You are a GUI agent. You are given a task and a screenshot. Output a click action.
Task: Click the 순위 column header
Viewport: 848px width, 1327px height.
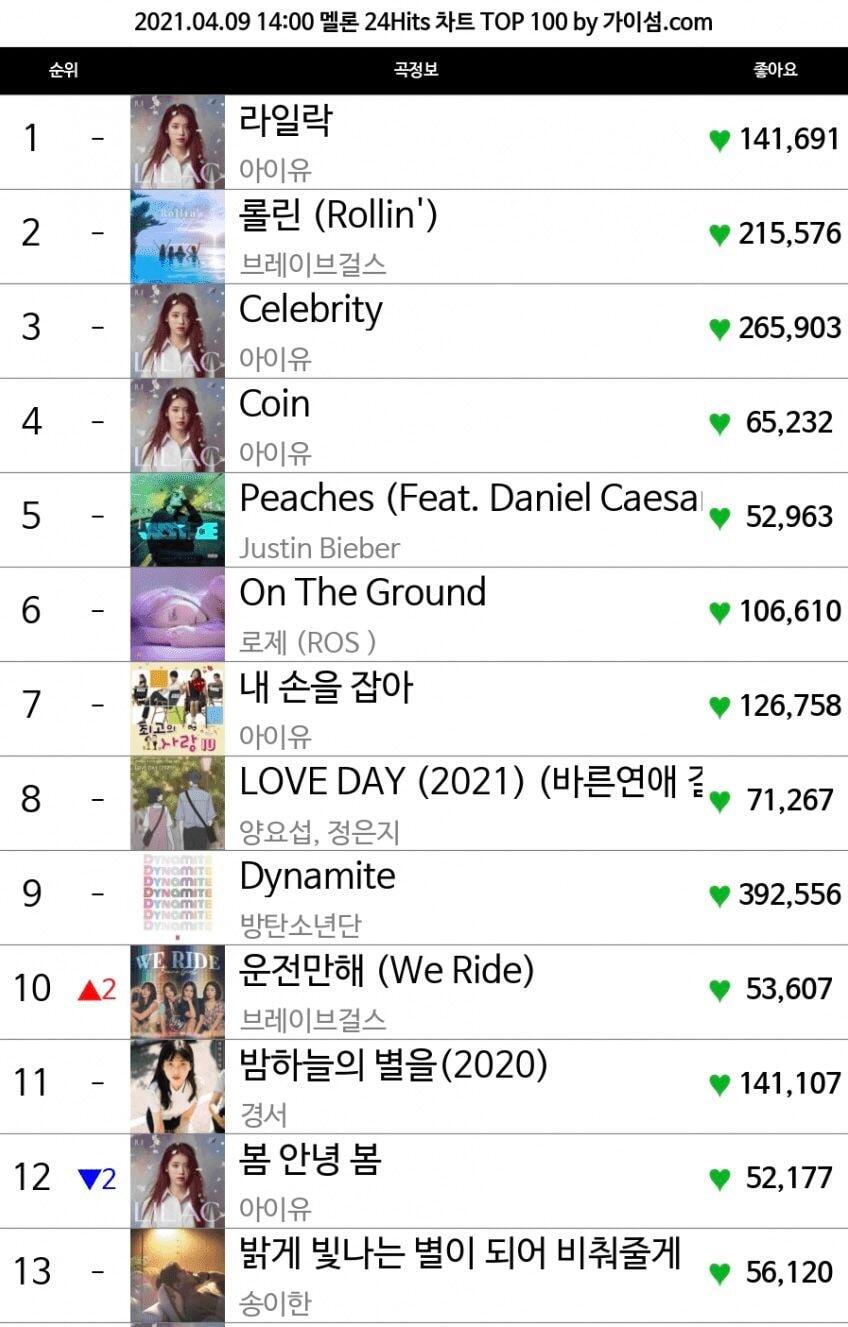(x=63, y=71)
